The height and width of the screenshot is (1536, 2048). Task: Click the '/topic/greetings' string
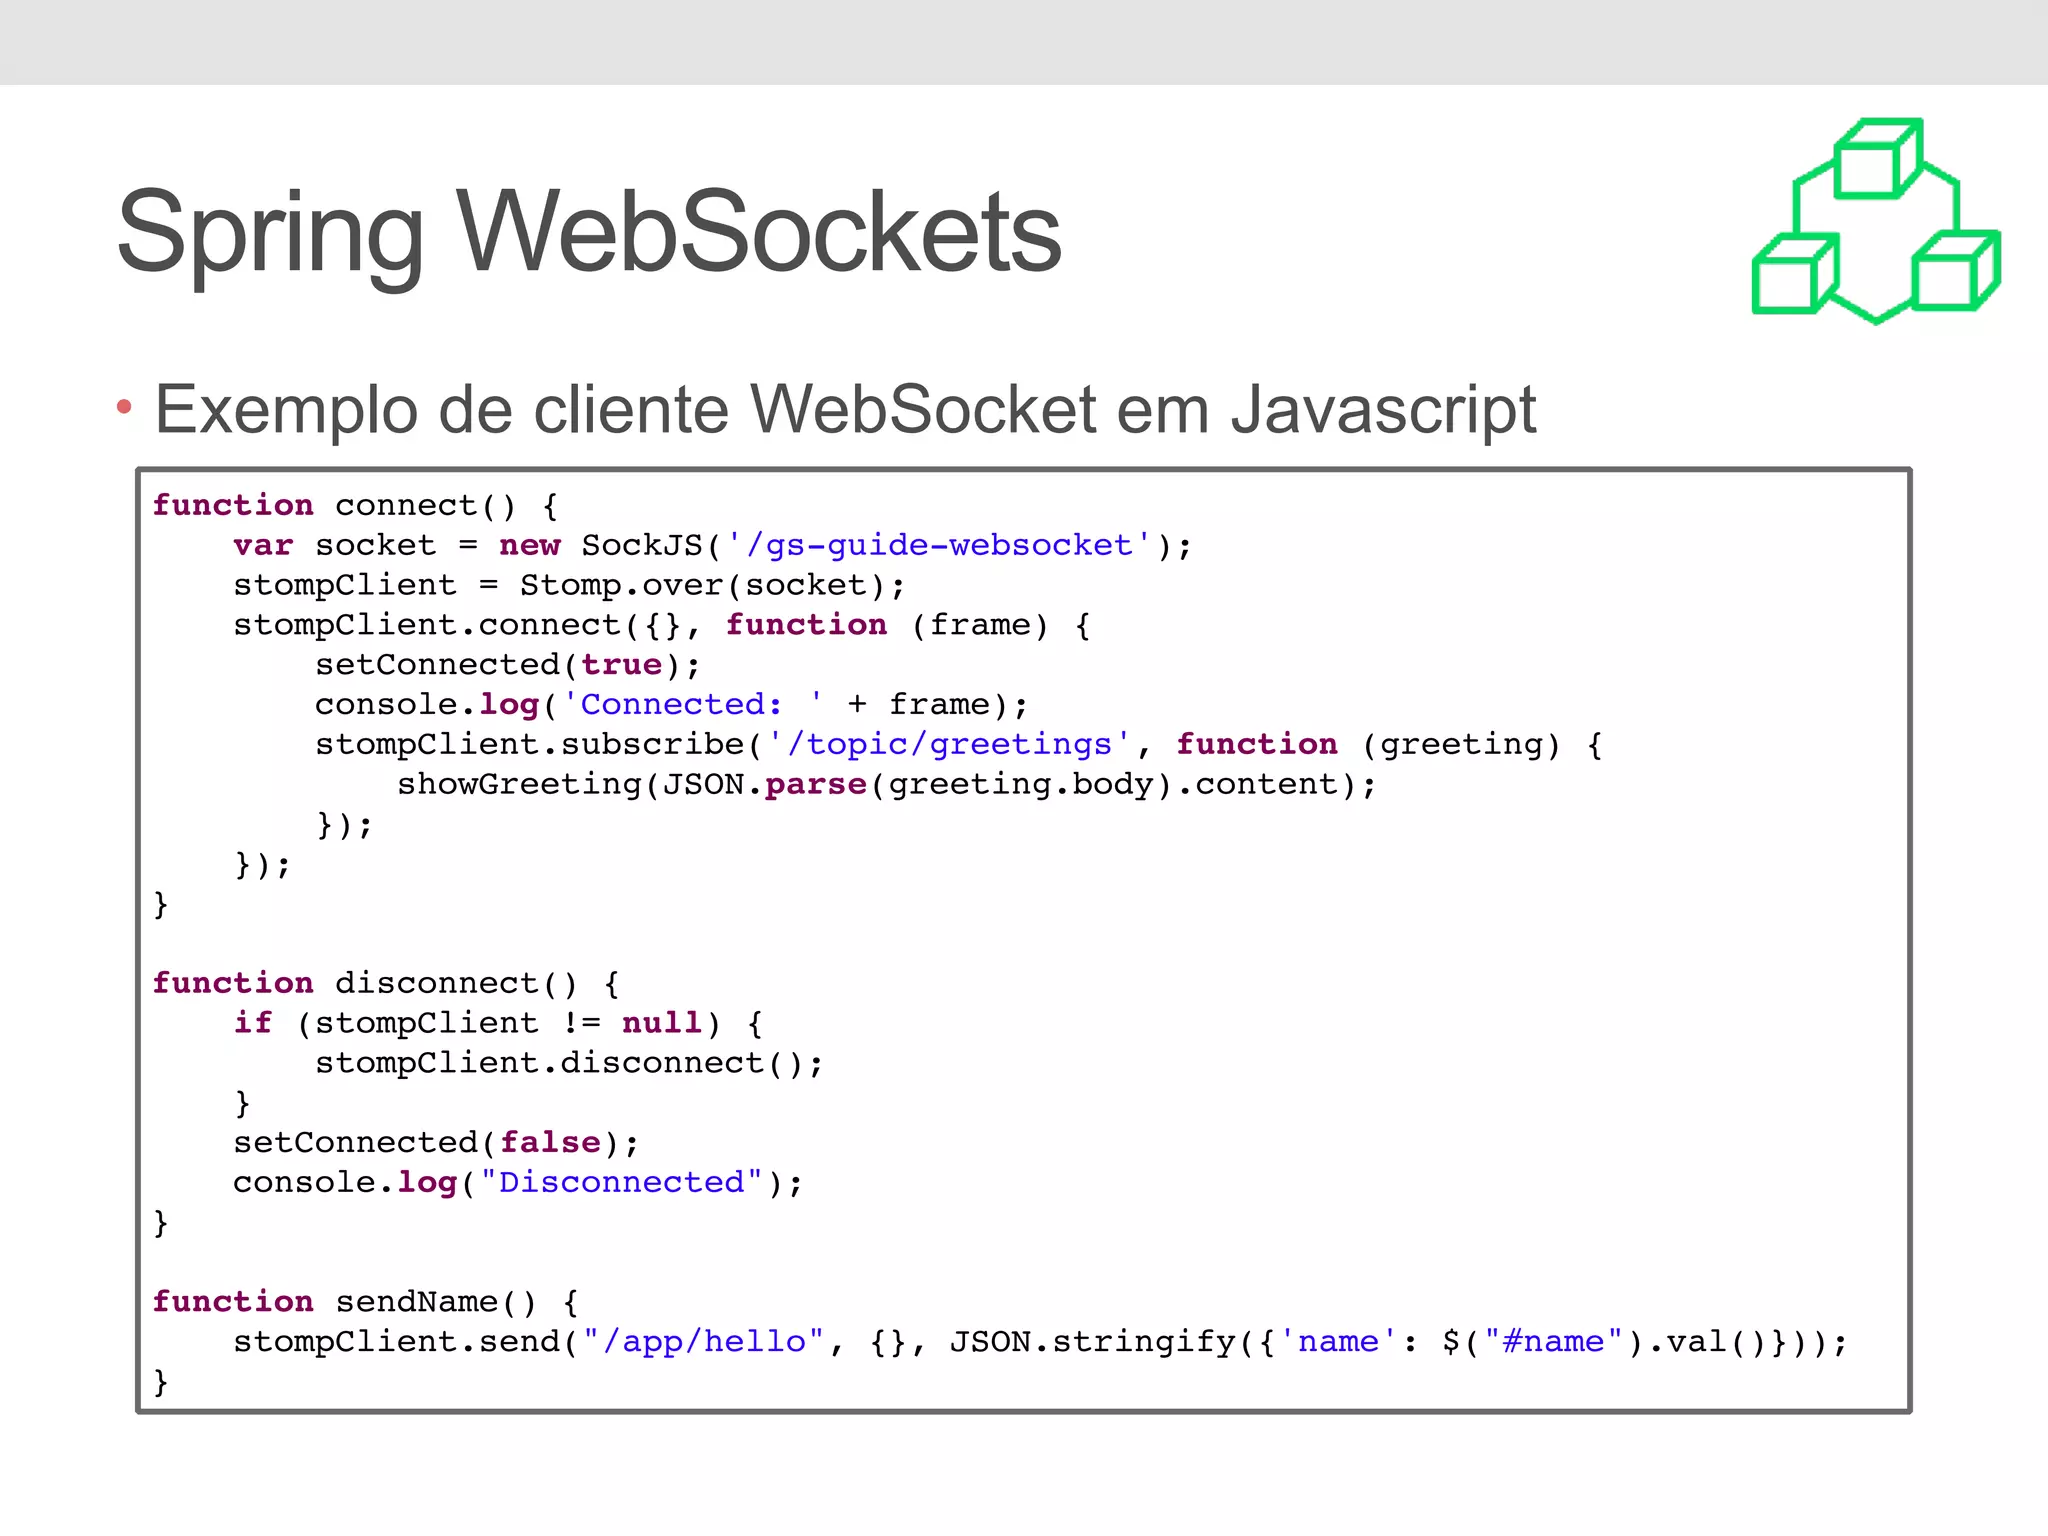[x=949, y=745]
